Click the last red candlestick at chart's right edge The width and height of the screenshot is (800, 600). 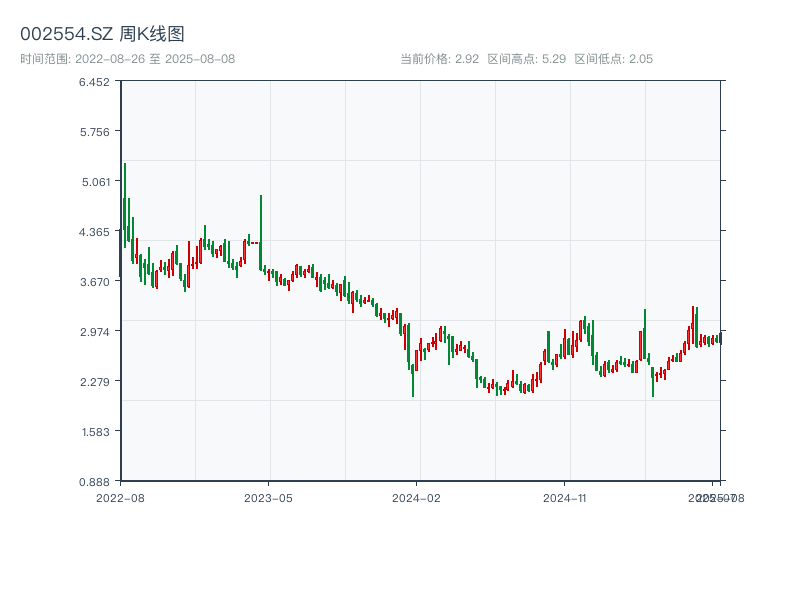pos(720,338)
